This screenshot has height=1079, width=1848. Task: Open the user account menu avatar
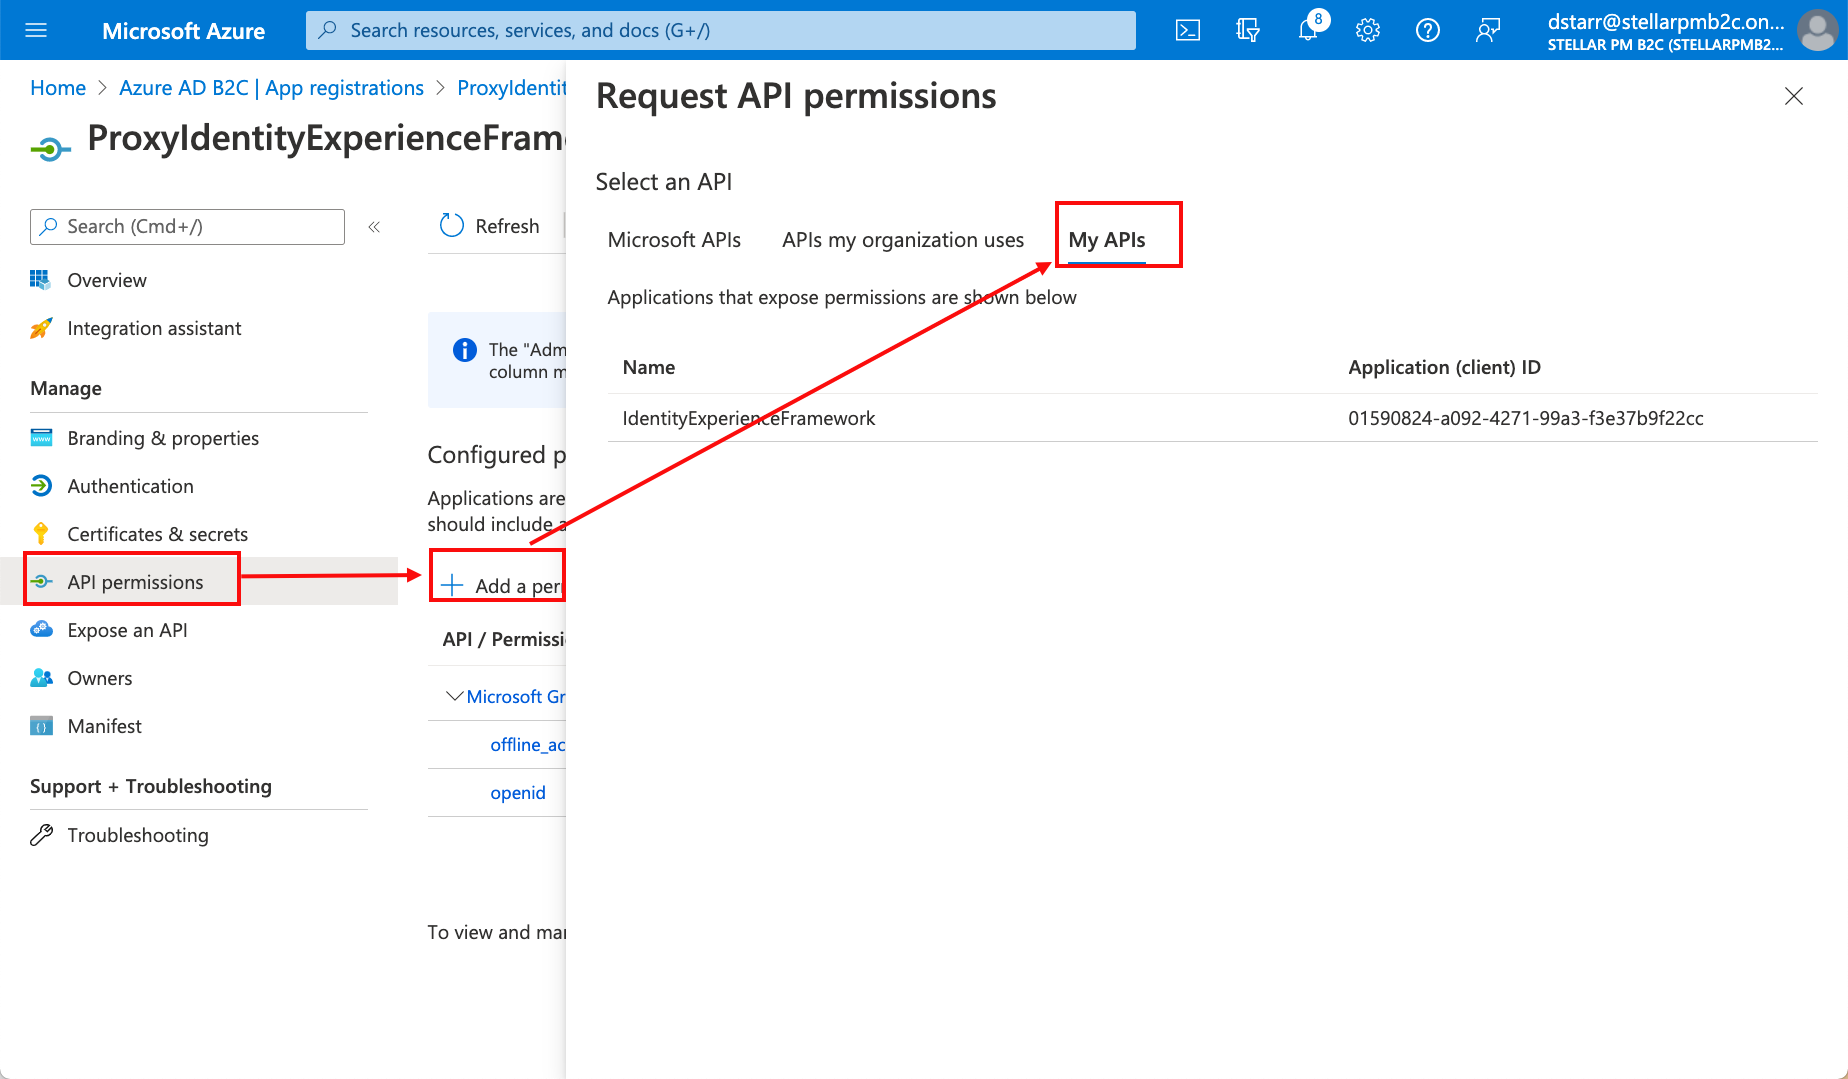(x=1817, y=30)
